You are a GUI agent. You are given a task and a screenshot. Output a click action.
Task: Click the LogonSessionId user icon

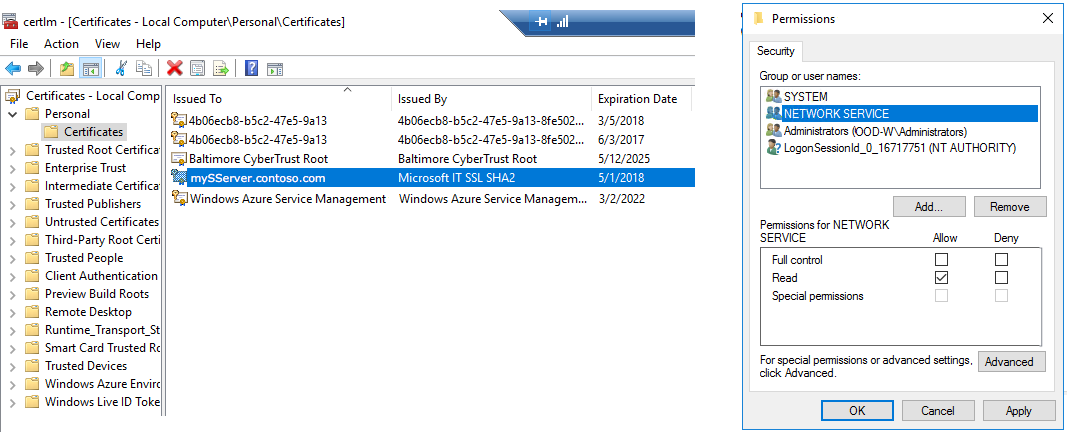pos(774,148)
